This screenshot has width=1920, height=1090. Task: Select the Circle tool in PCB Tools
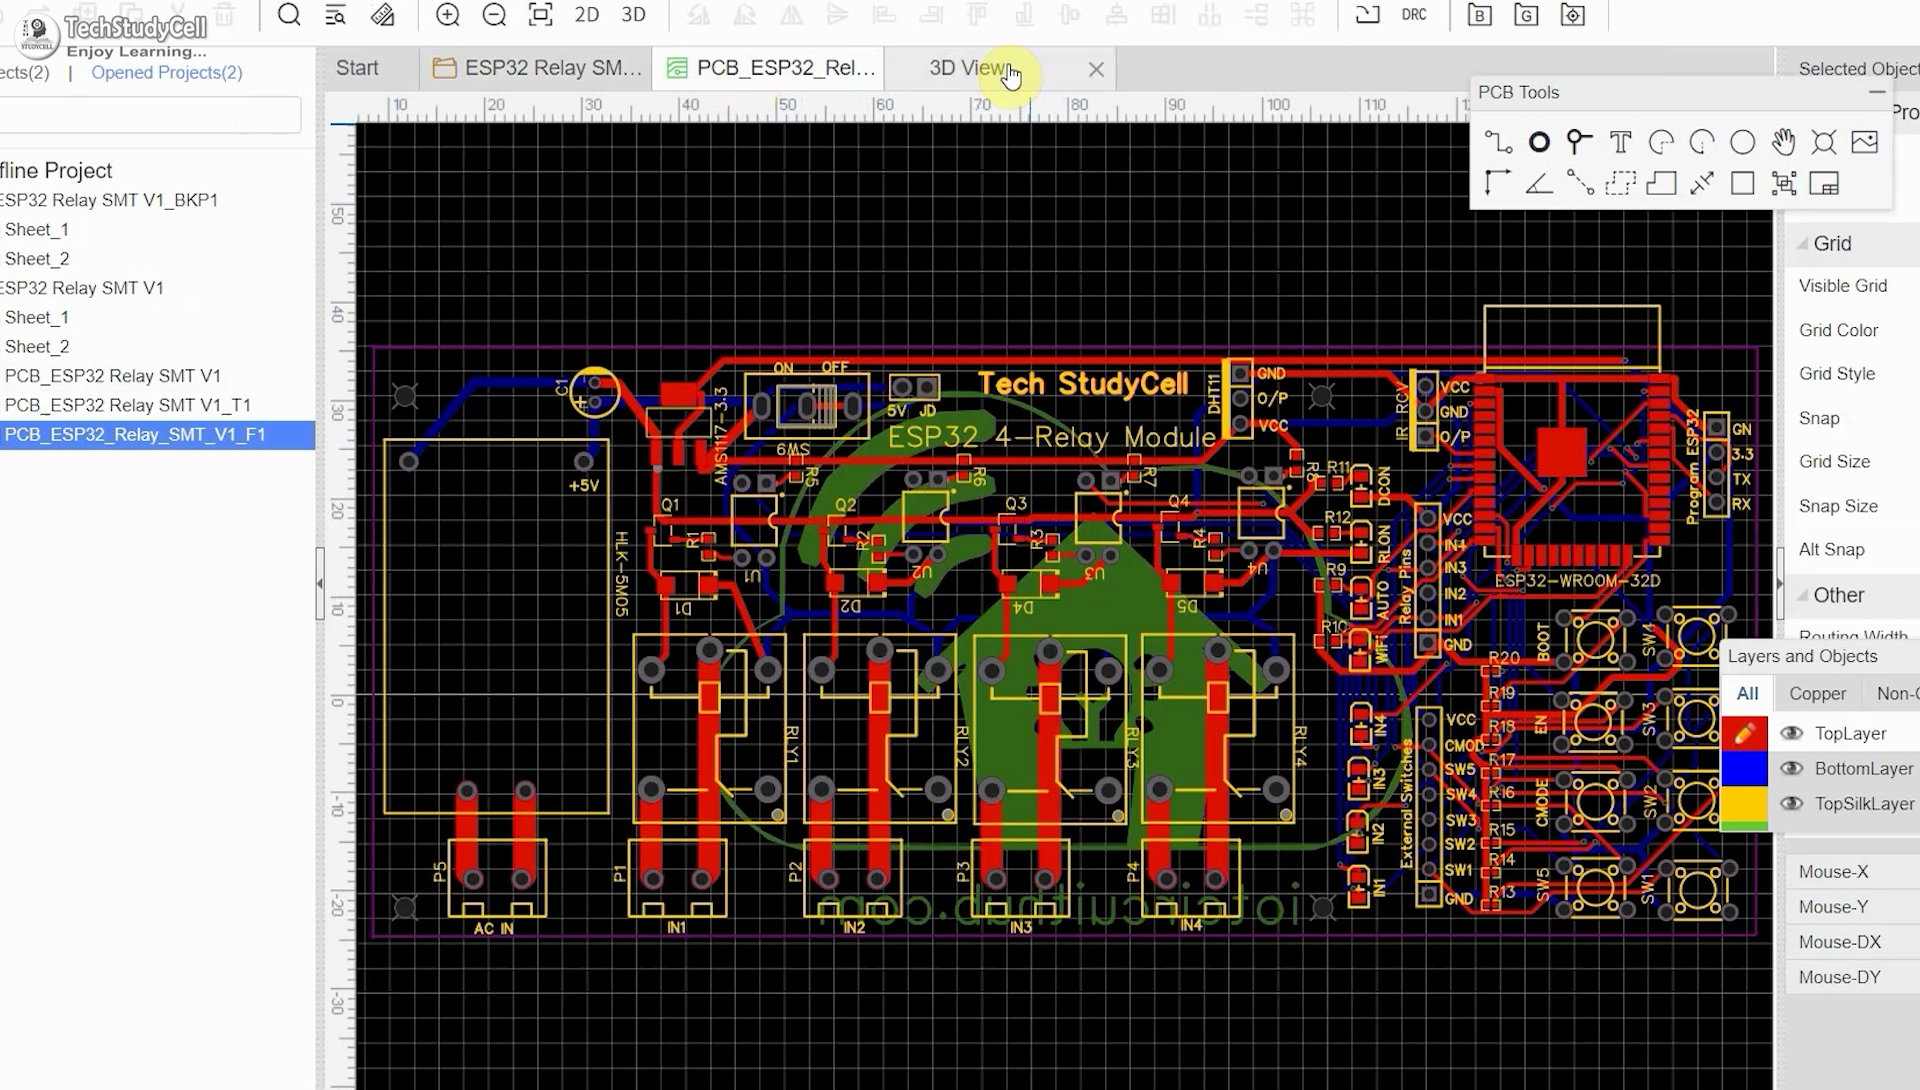1742,143
